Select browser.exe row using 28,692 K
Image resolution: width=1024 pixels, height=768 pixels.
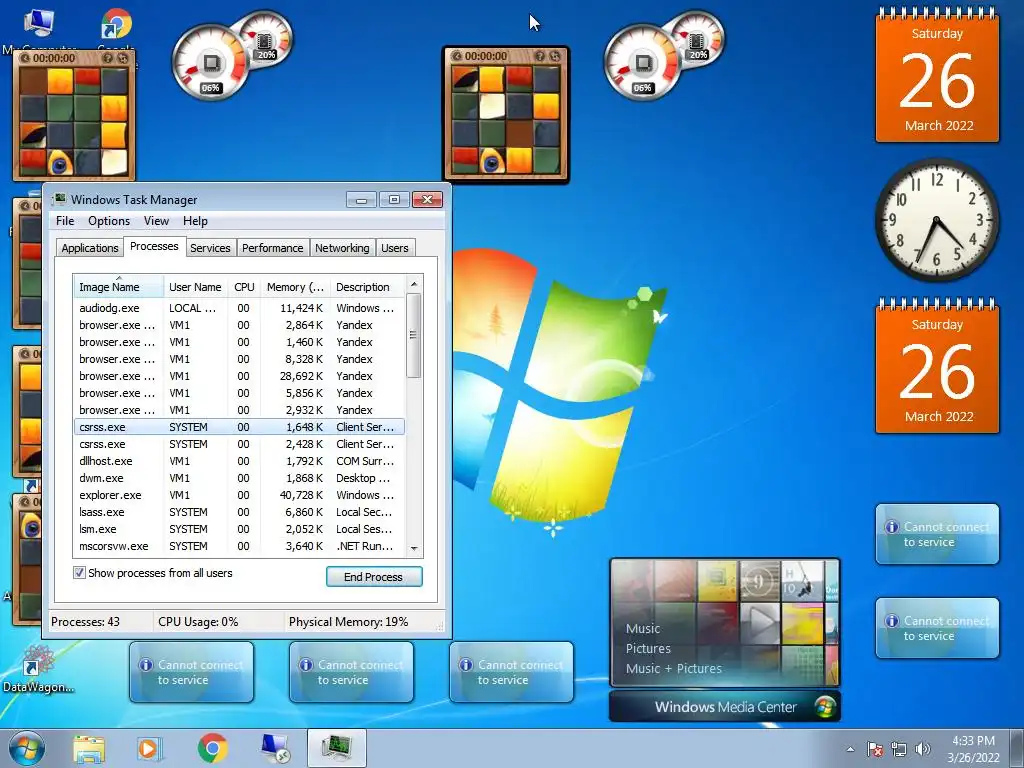point(239,376)
